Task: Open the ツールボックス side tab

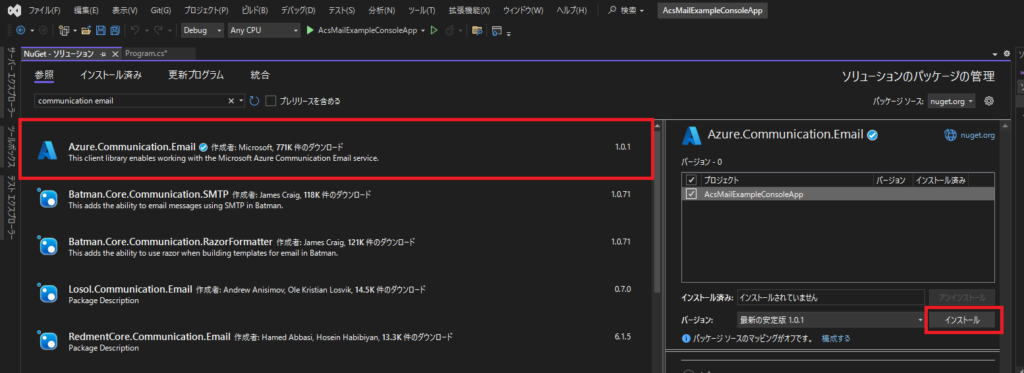Action: click(x=10, y=146)
